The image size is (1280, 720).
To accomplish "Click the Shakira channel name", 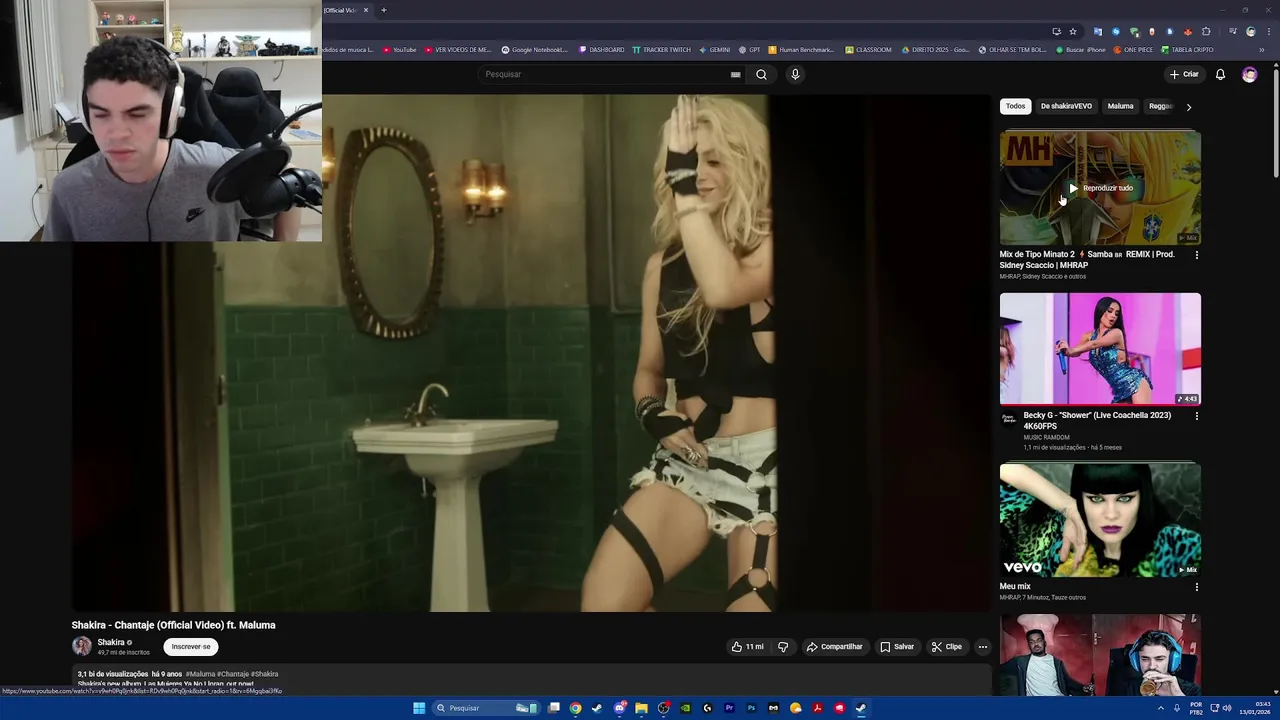I will [111, 642].
